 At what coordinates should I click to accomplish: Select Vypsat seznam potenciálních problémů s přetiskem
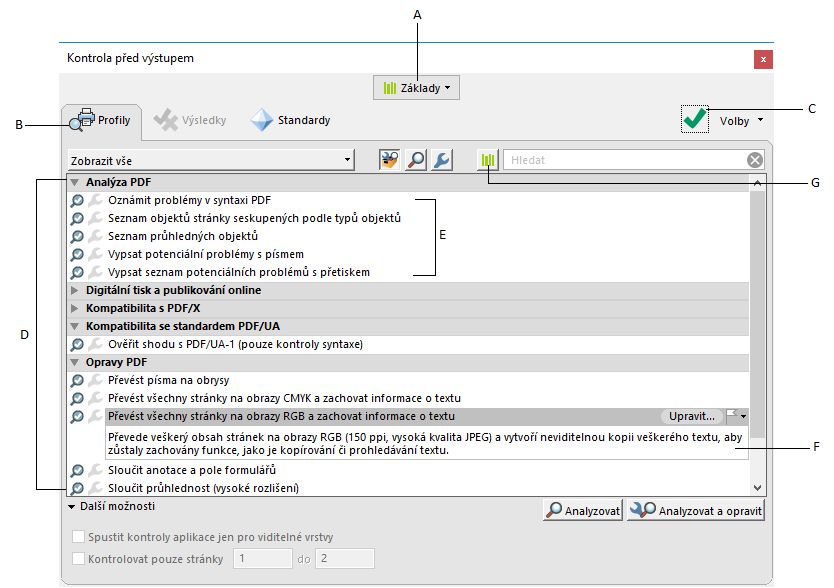pos(239,272)
